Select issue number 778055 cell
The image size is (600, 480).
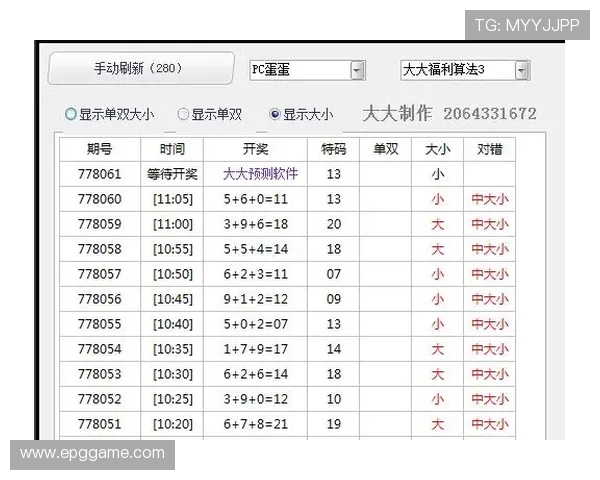click(100, 324)
